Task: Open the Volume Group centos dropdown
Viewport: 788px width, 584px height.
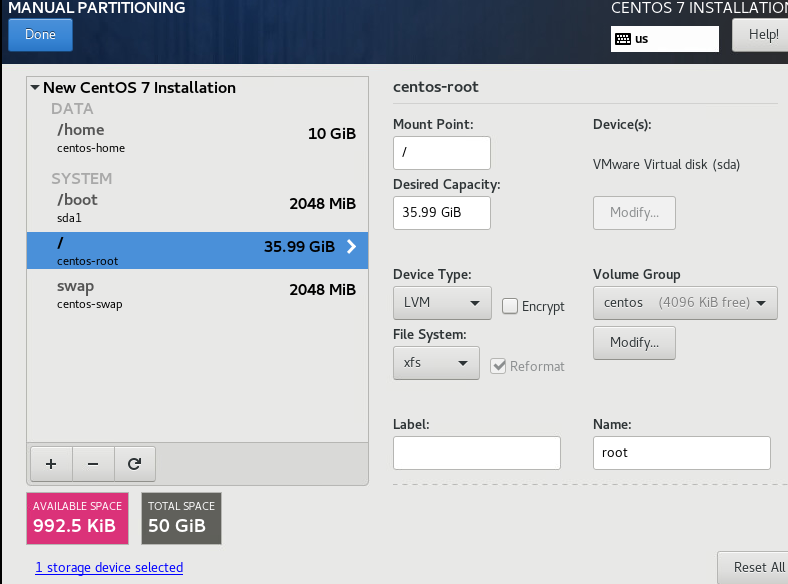Action: tap(684, 303)
